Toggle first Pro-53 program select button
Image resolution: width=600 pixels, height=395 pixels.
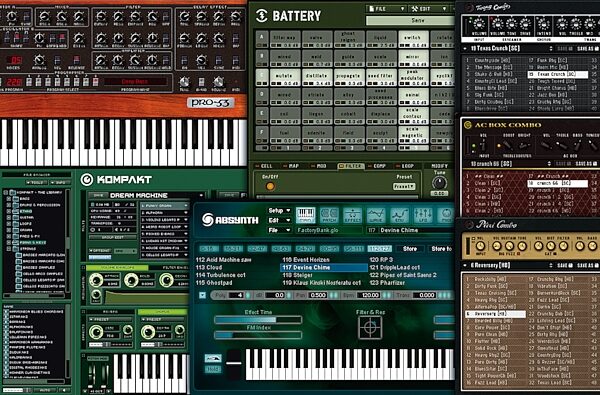pos(29,82)
